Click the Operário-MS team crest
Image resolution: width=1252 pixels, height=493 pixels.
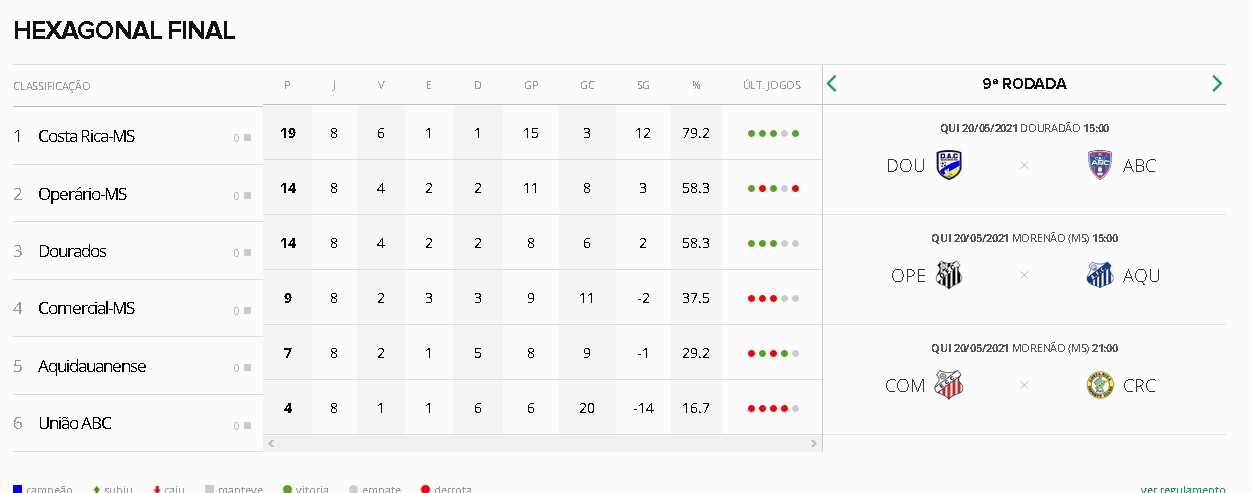tap(949, 275)
